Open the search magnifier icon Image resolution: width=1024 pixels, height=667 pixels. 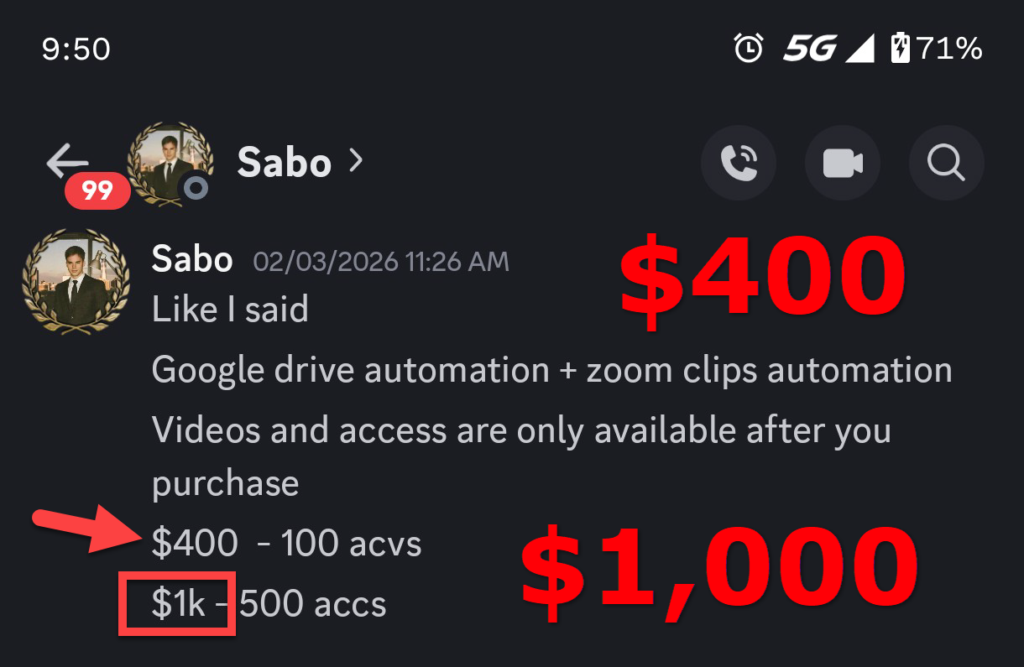pos(946,162)
